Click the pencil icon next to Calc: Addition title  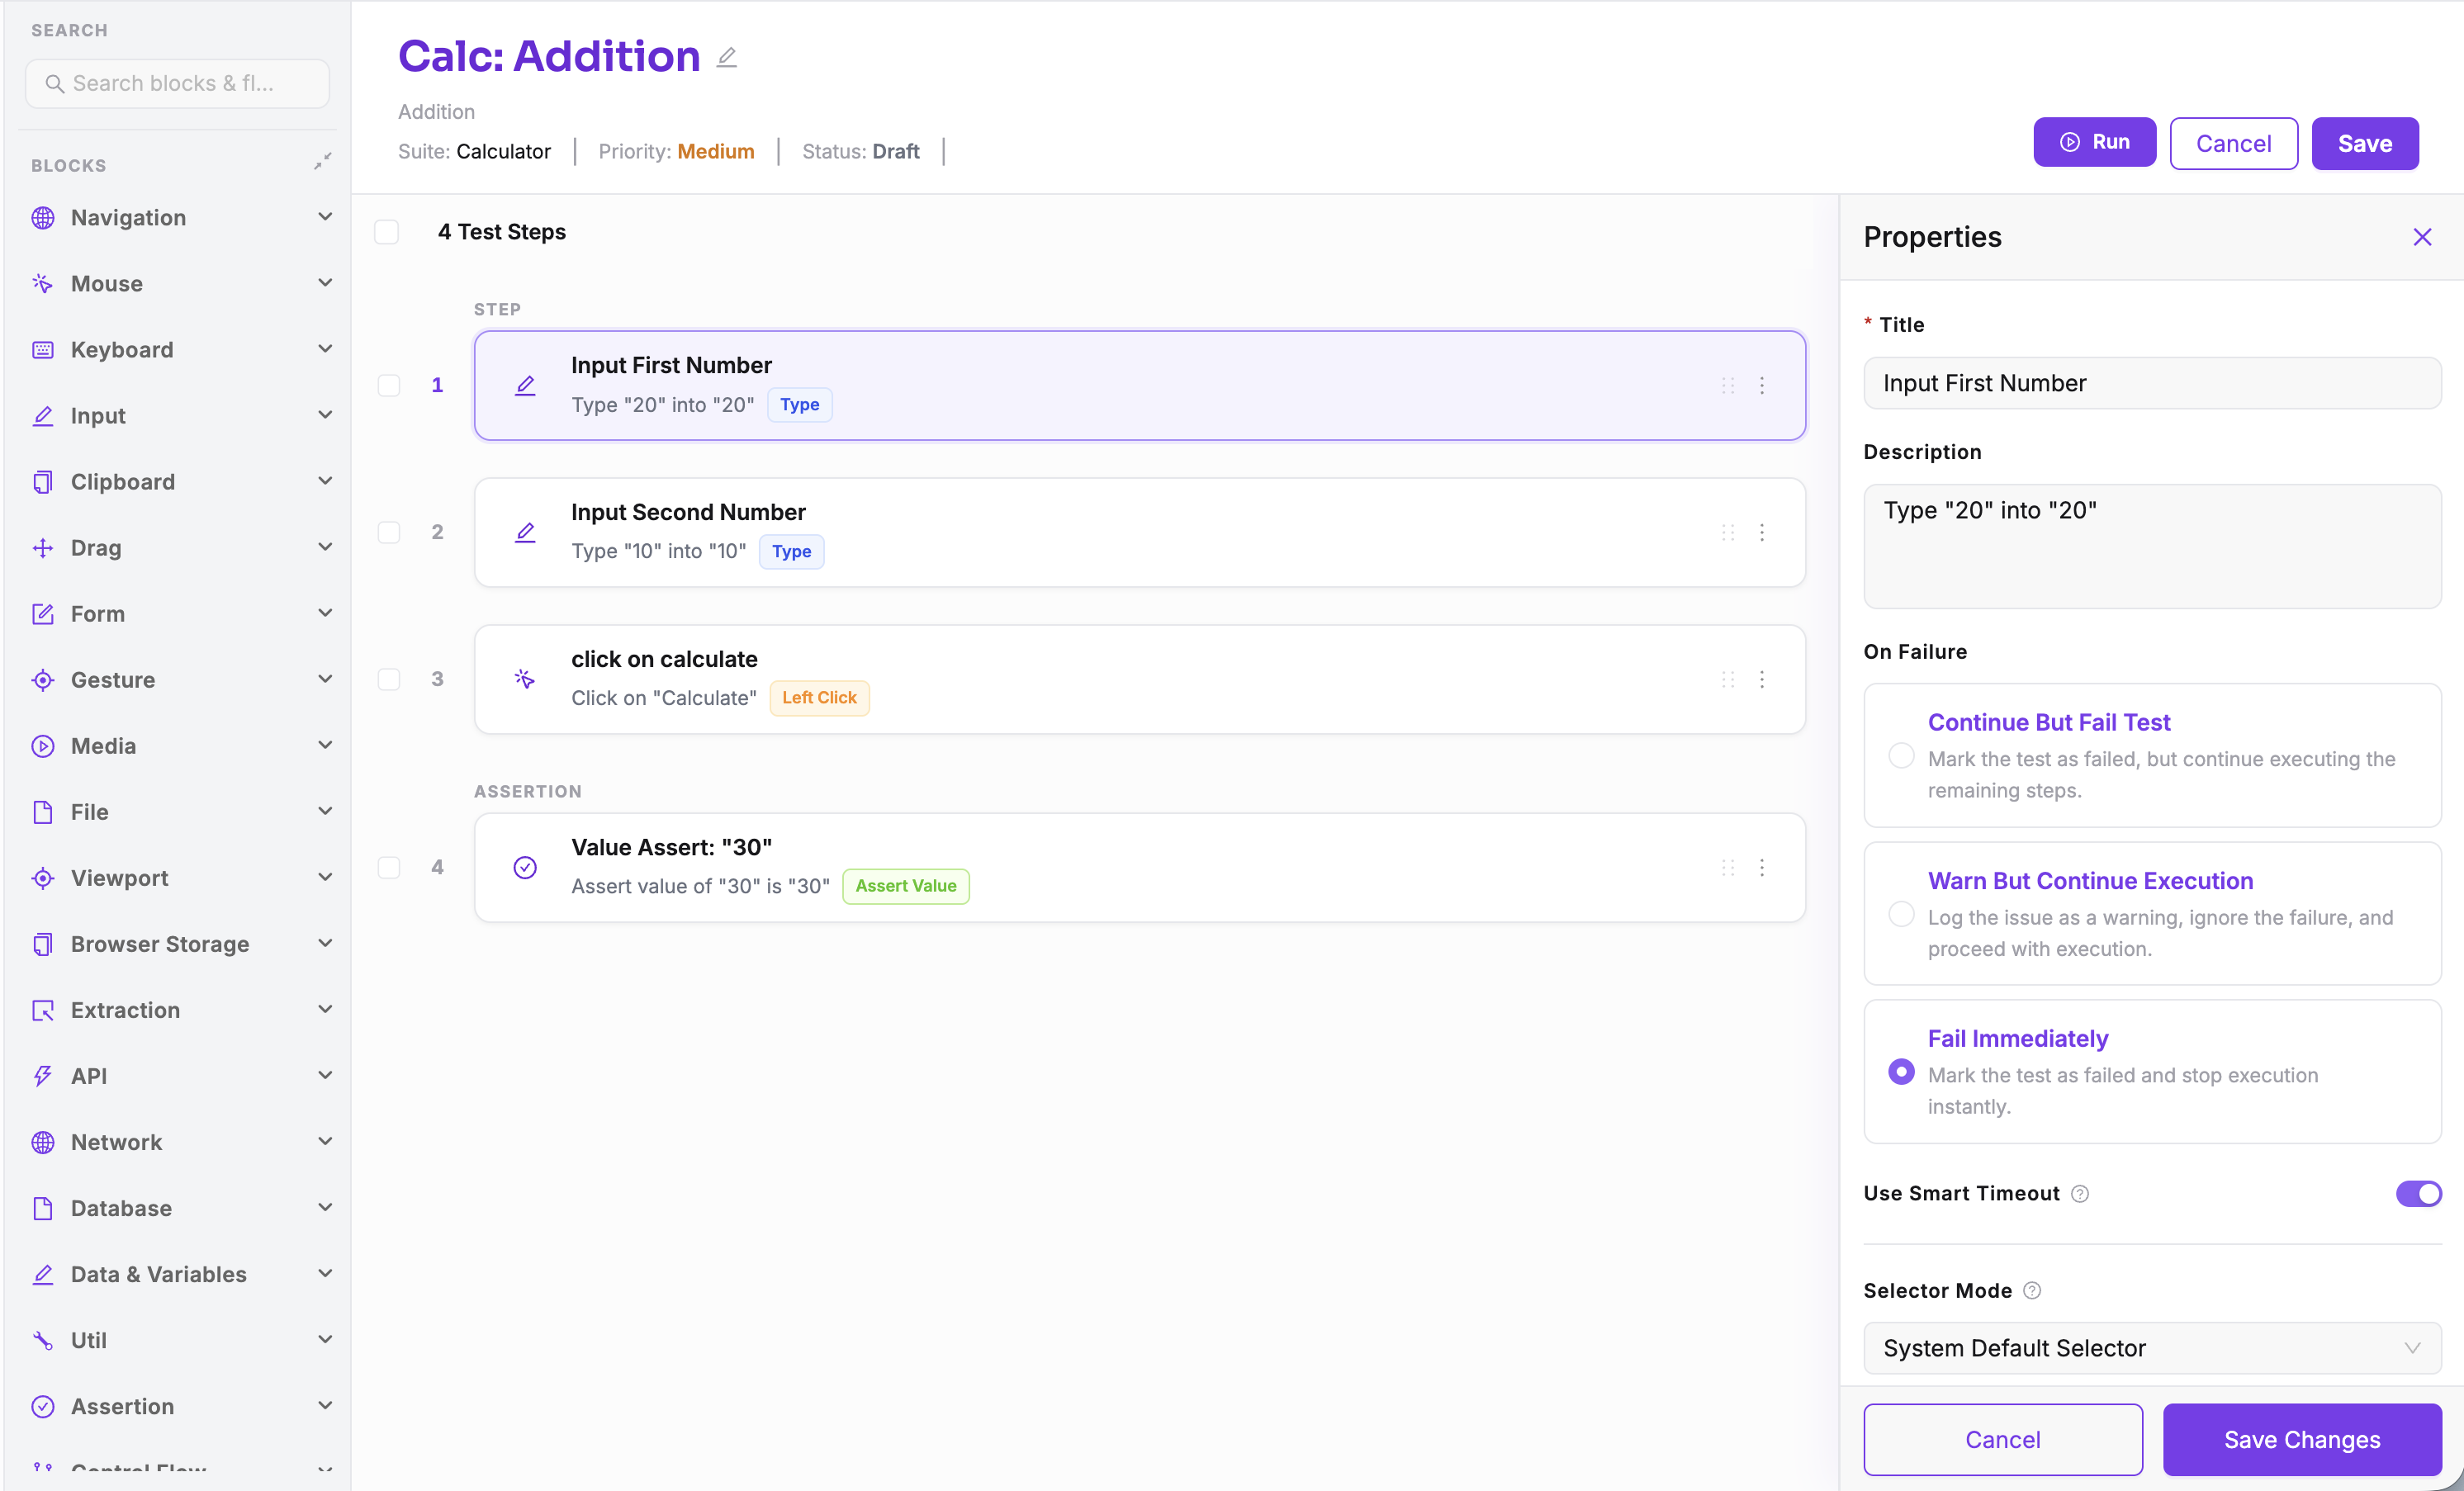(x=727, y=58)
